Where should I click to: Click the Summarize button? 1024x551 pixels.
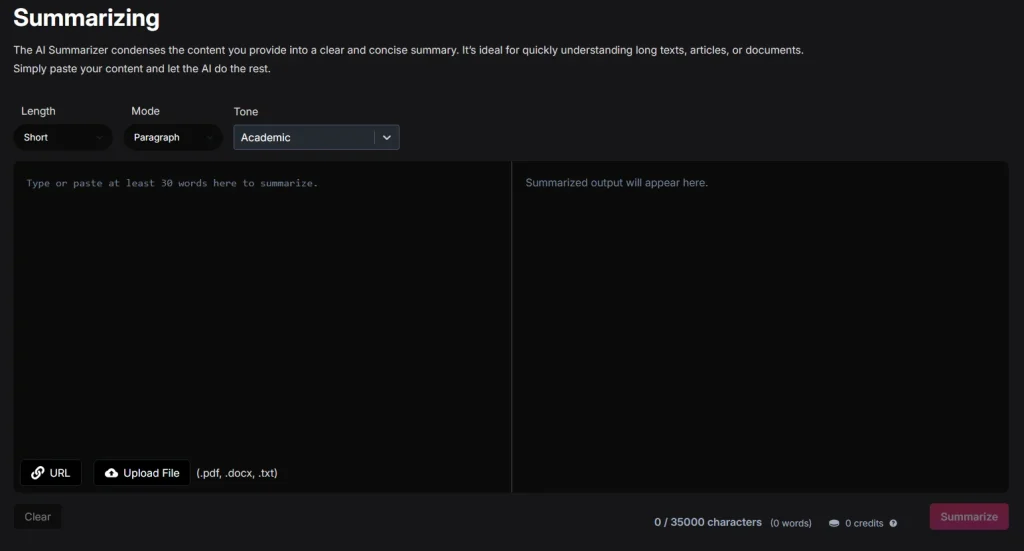tap(969, 516)
